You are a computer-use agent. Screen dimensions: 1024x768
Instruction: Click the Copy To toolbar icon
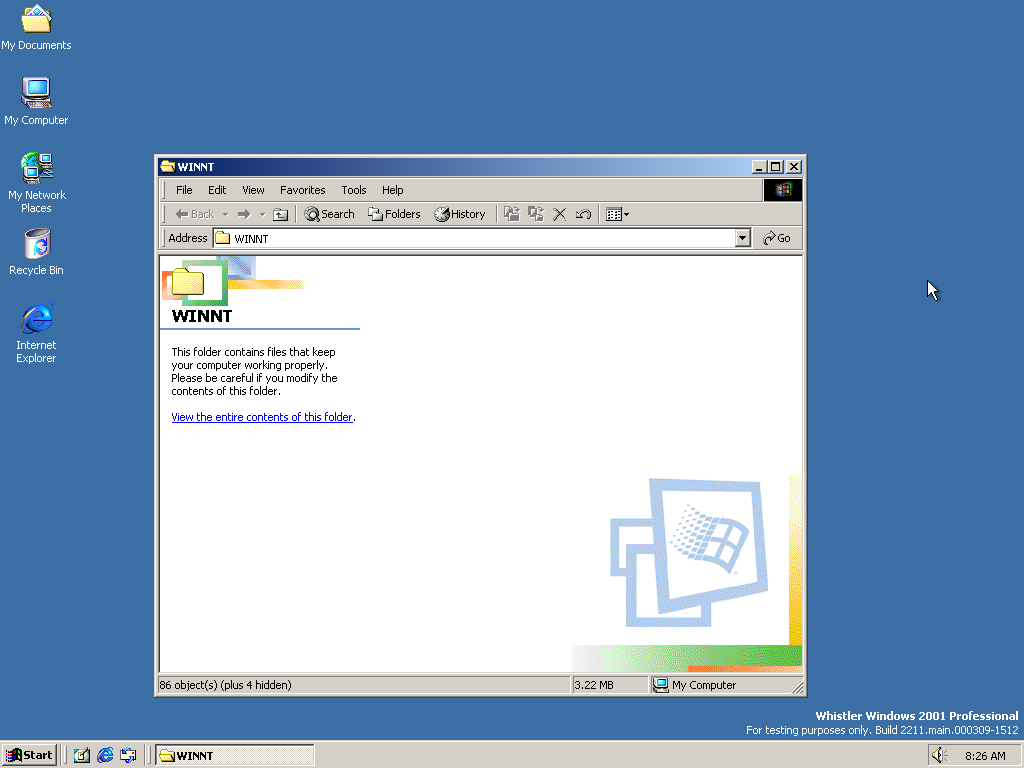(x=536, y=214)
